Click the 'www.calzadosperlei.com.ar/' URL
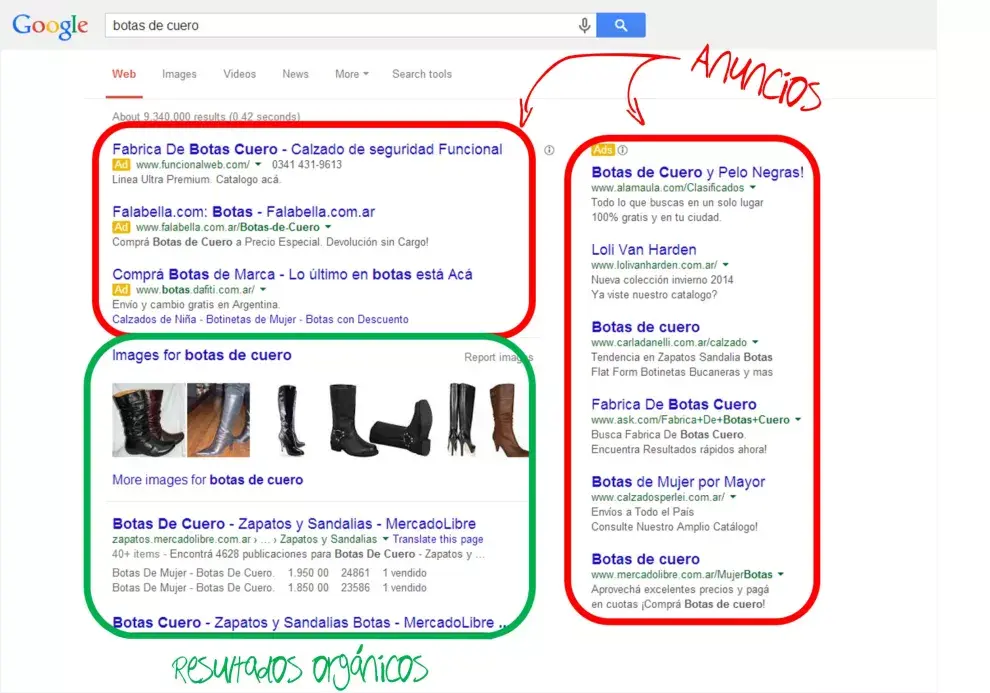 pyautogui.click(x=658, y=497)
